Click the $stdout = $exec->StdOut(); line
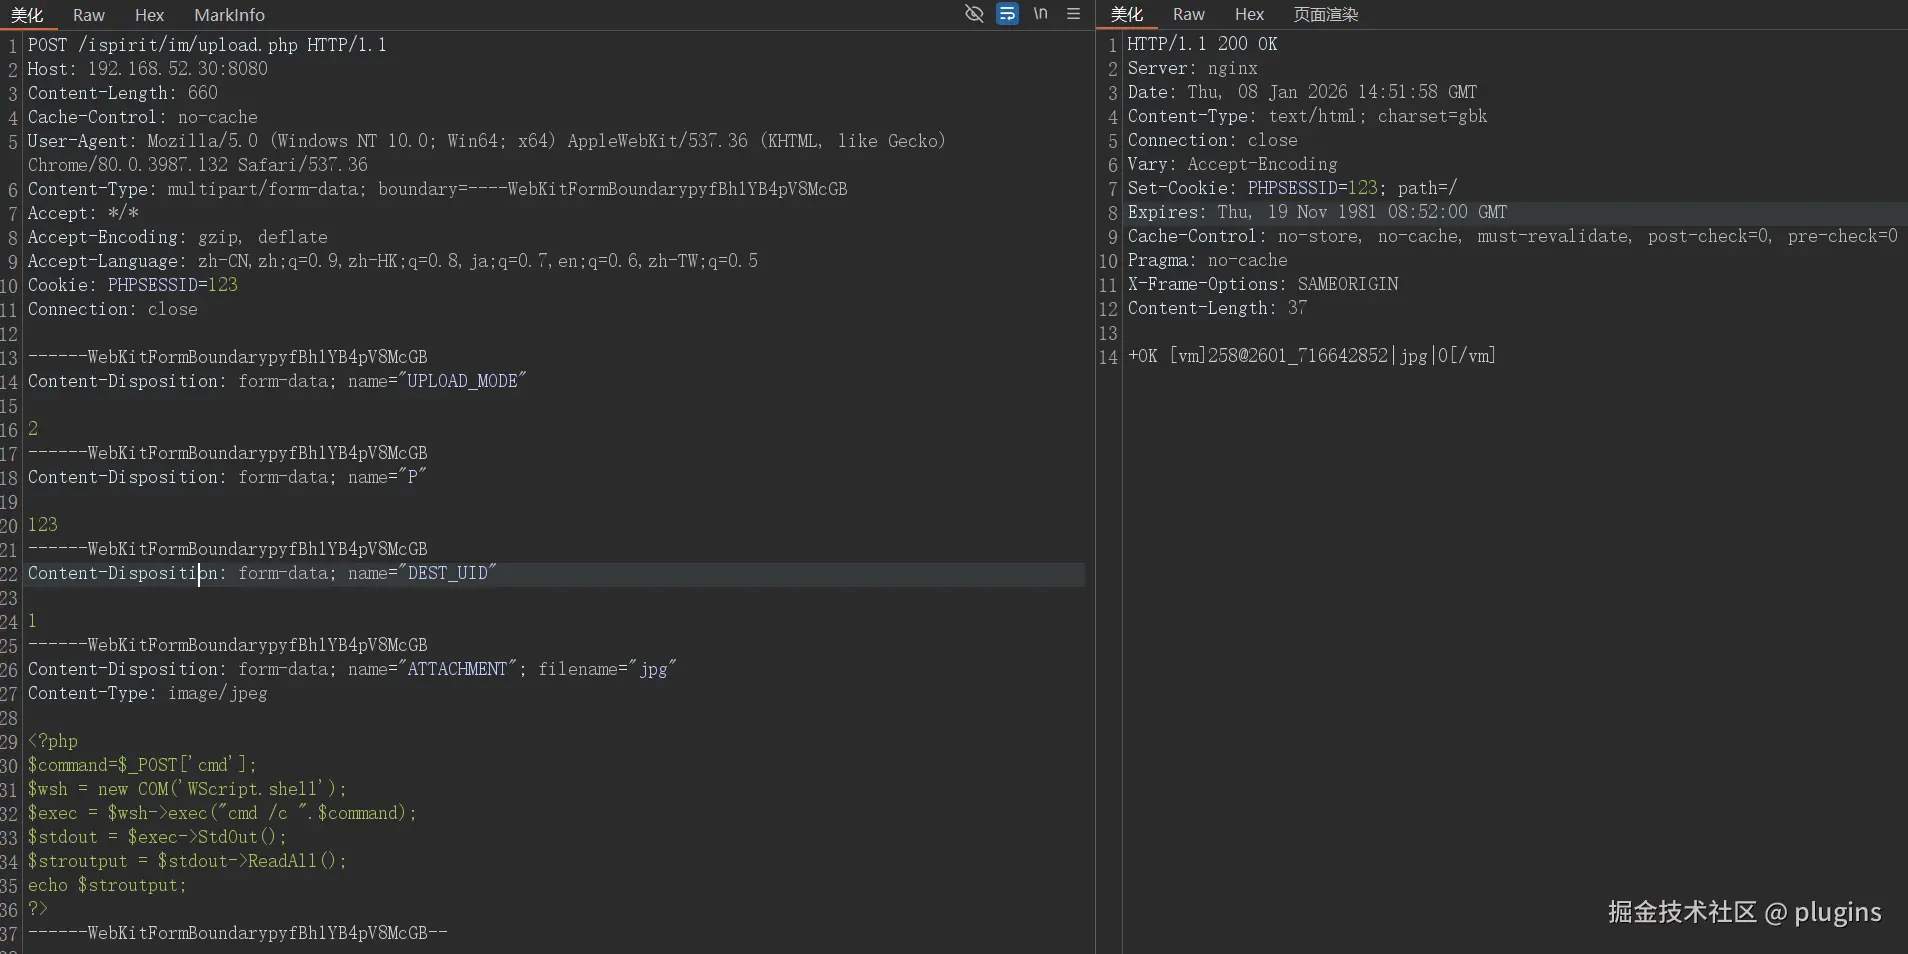Screen dimensions: 1908x954 tap(157, 837)
